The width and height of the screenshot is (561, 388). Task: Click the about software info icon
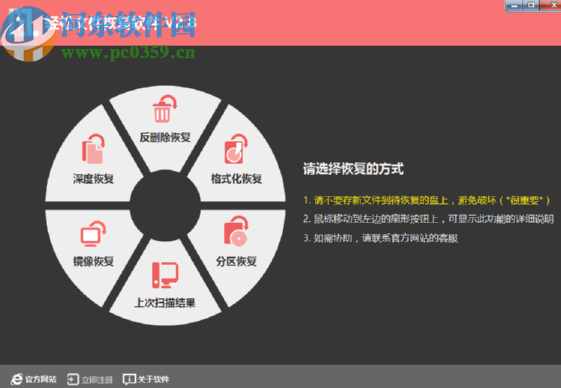click(129, 379)
